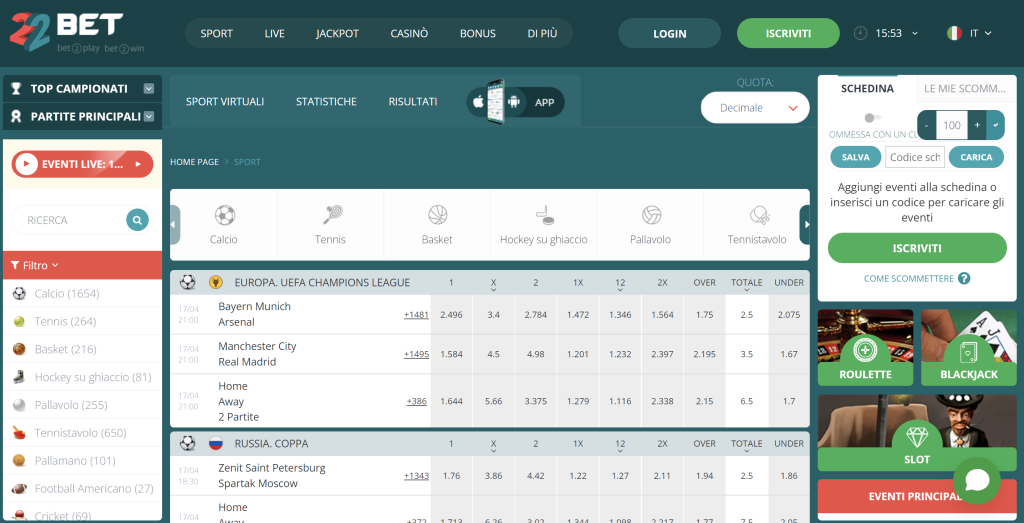Click the Italian flag icon
The height and width of the screenshot is (523, 1024).
pos(954,33)
